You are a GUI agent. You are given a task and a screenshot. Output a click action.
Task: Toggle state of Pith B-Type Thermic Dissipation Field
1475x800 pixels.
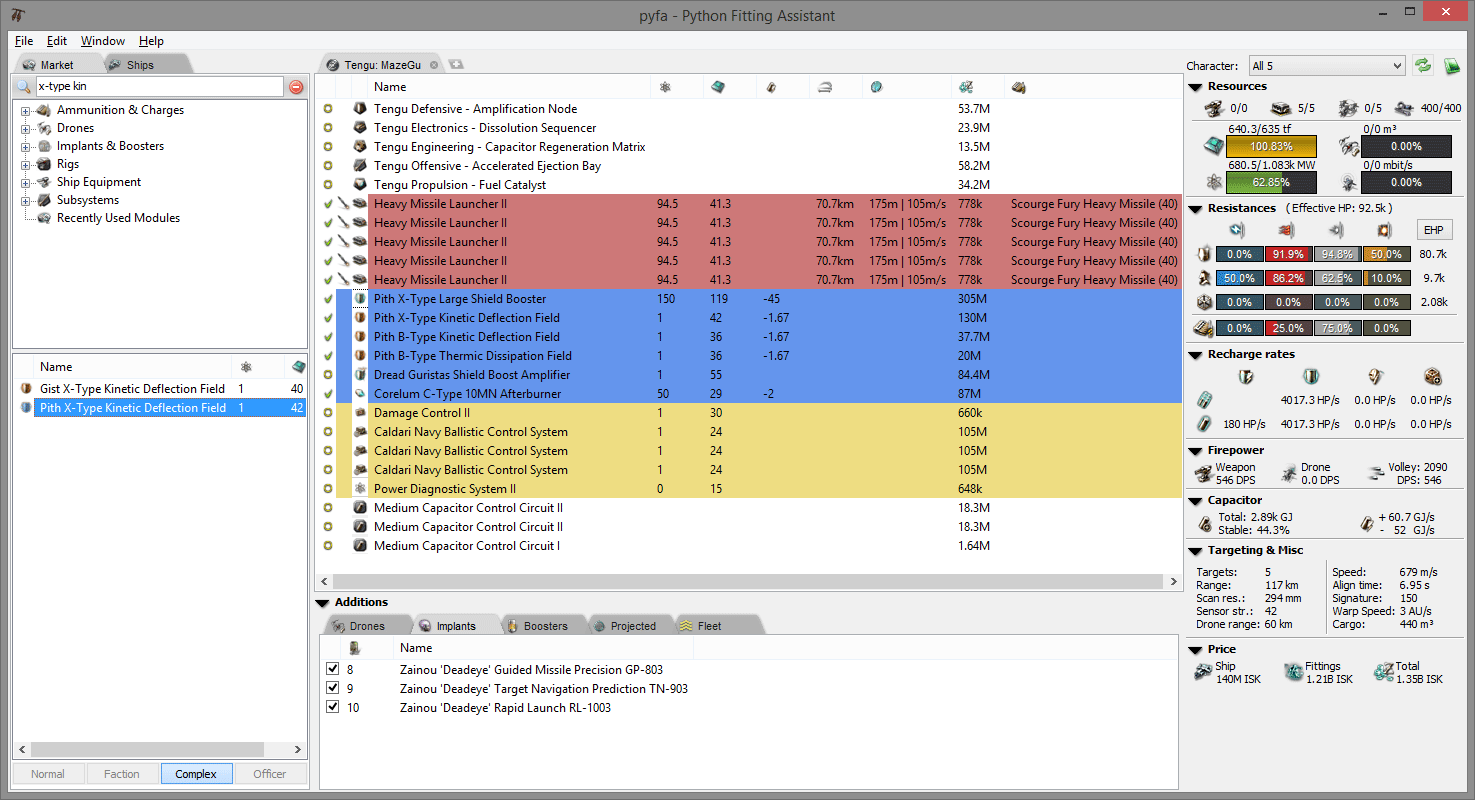tap(328, 355)
